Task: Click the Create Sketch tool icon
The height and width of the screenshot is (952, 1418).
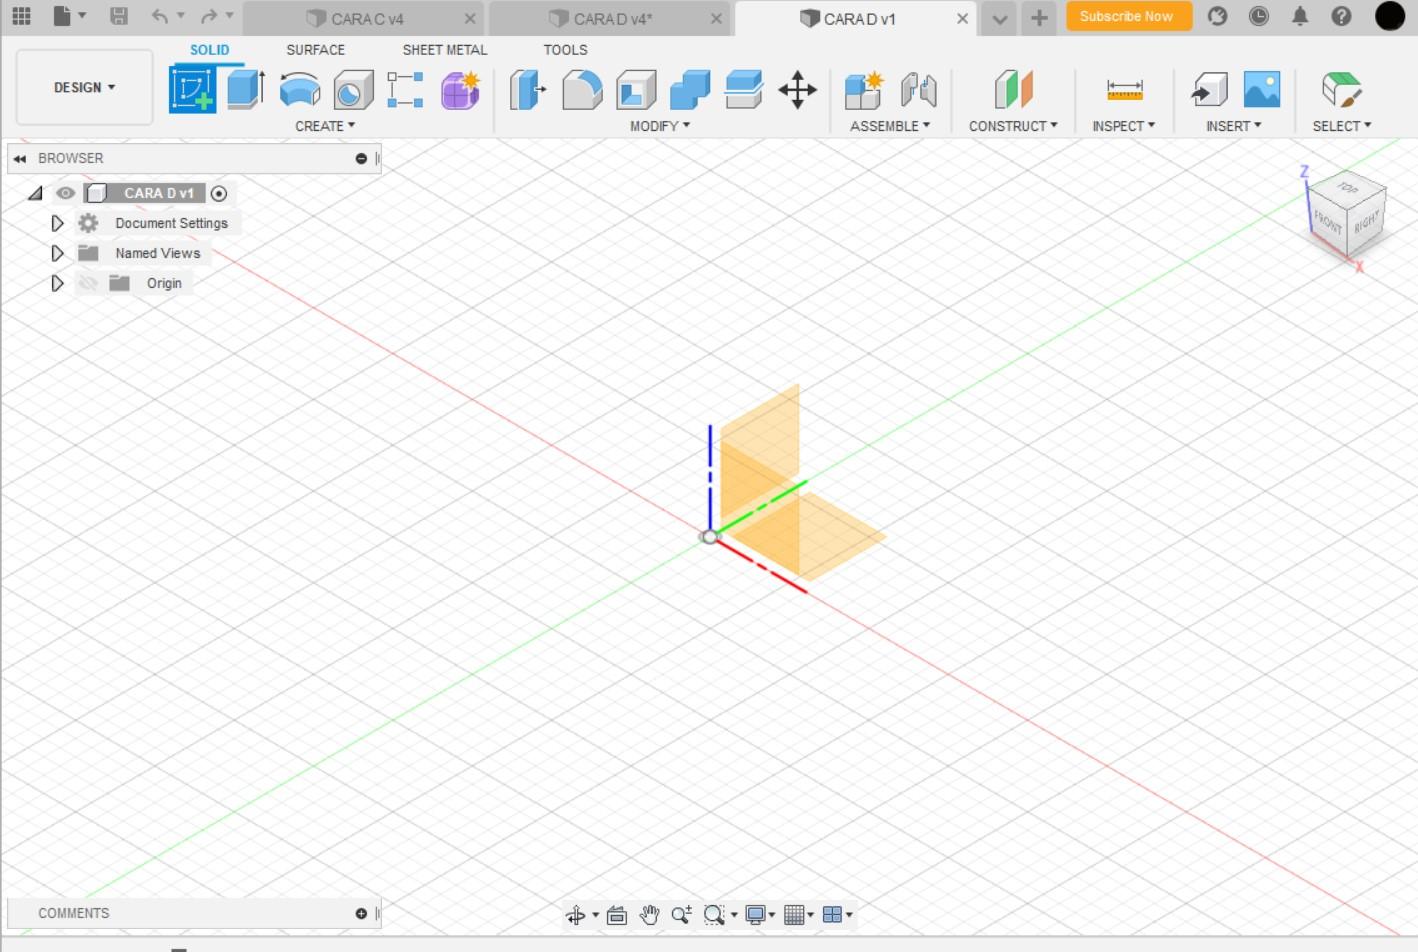Action: click(192, 89)
